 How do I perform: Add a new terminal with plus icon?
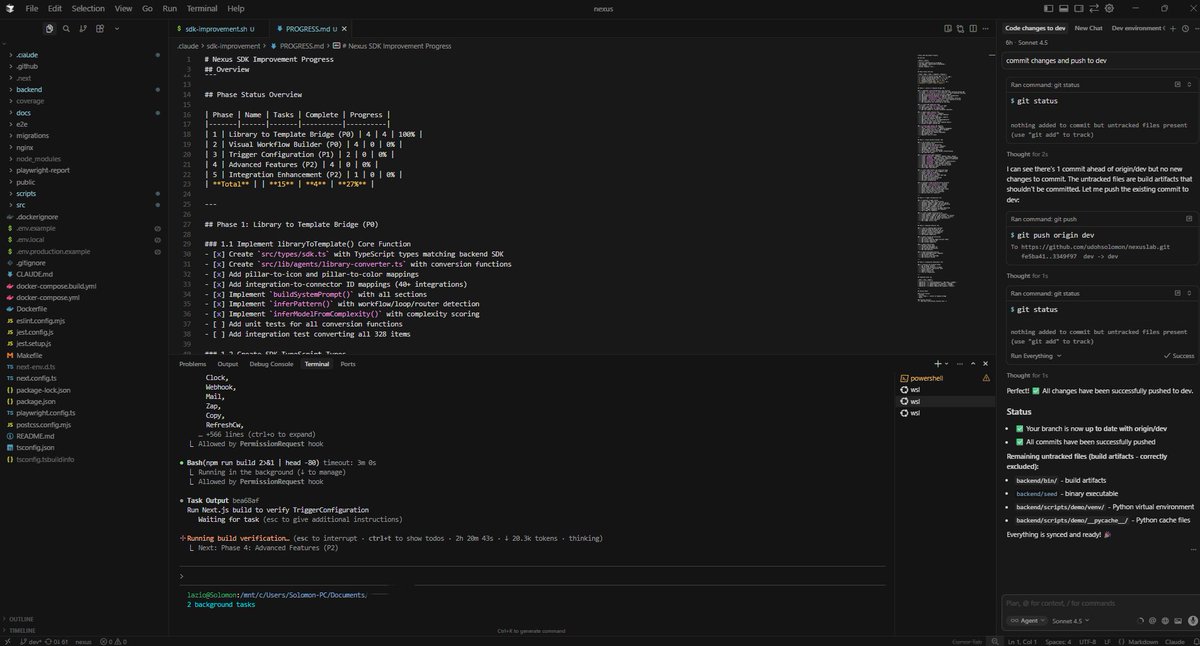point(938,363)
